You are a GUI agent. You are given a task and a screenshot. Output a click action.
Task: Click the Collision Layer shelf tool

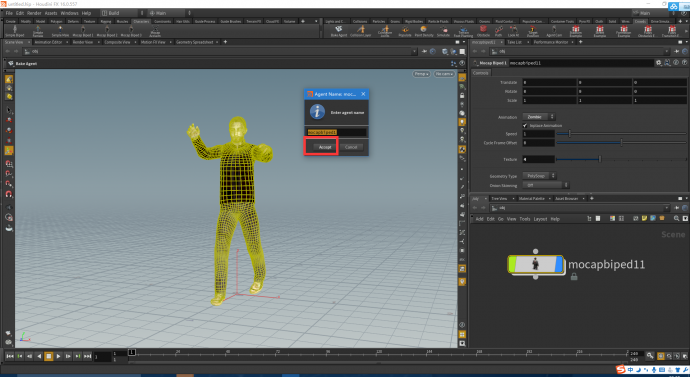point(361,31)
